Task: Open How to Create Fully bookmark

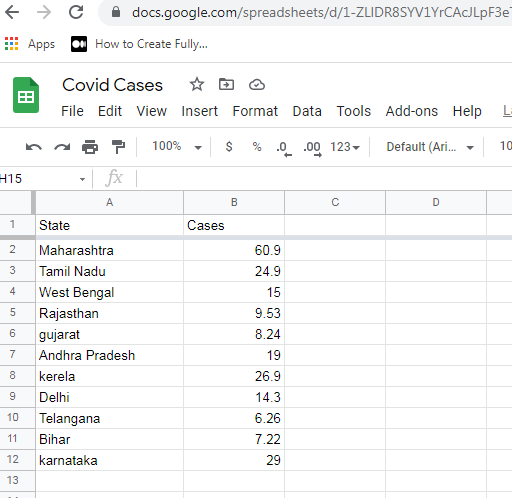Action: [x=139, y=44]
